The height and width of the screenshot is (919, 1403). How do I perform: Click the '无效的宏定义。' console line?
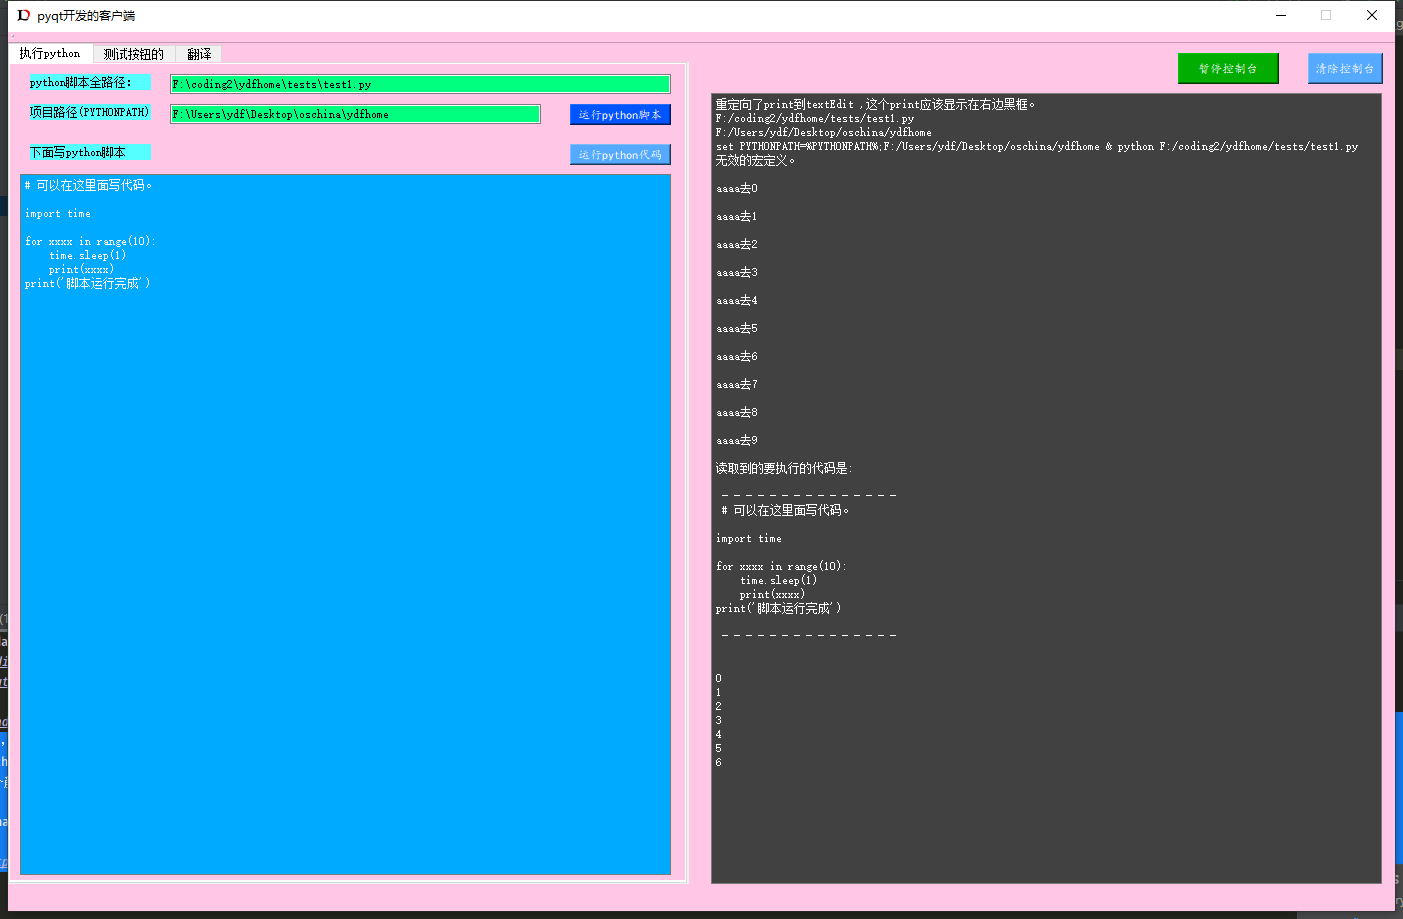pyautogui.click(x=756, y=160)
